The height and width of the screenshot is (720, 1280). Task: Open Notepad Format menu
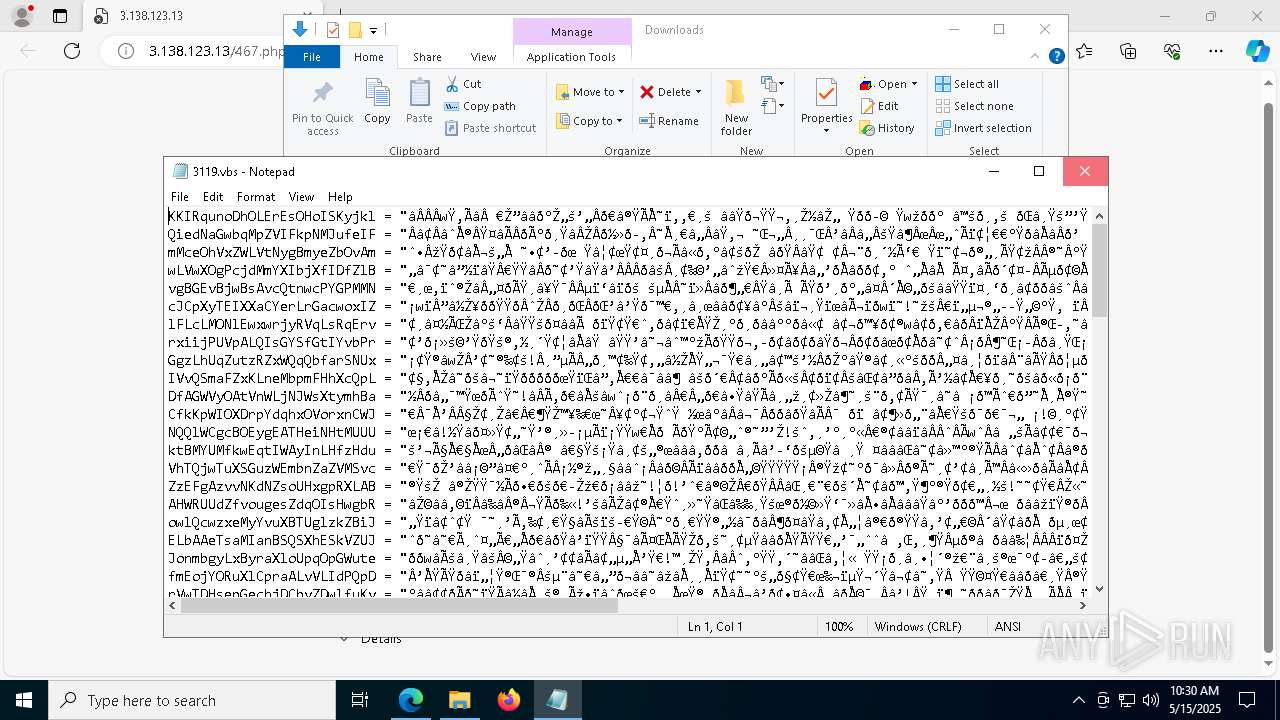[256, 197]
